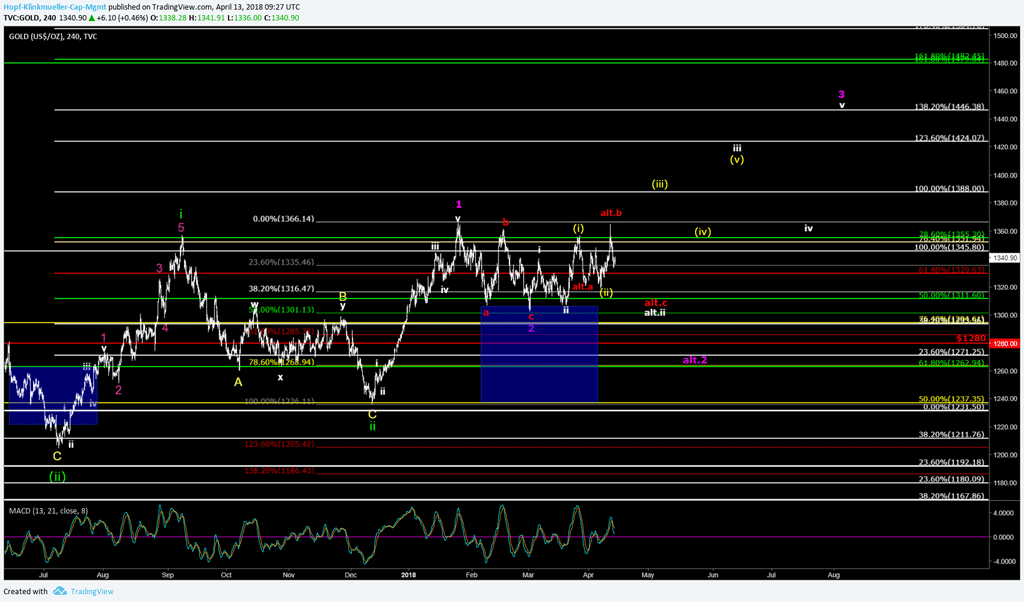Select the MACD (13, 21, close, 8) indicator label
The height and width of the screenshot is (602, 1024).
pos(48,510)
